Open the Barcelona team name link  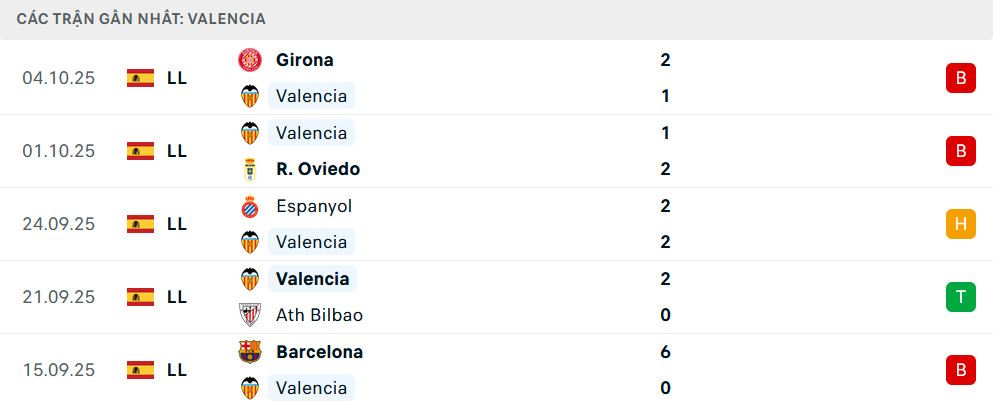point(319,352)
